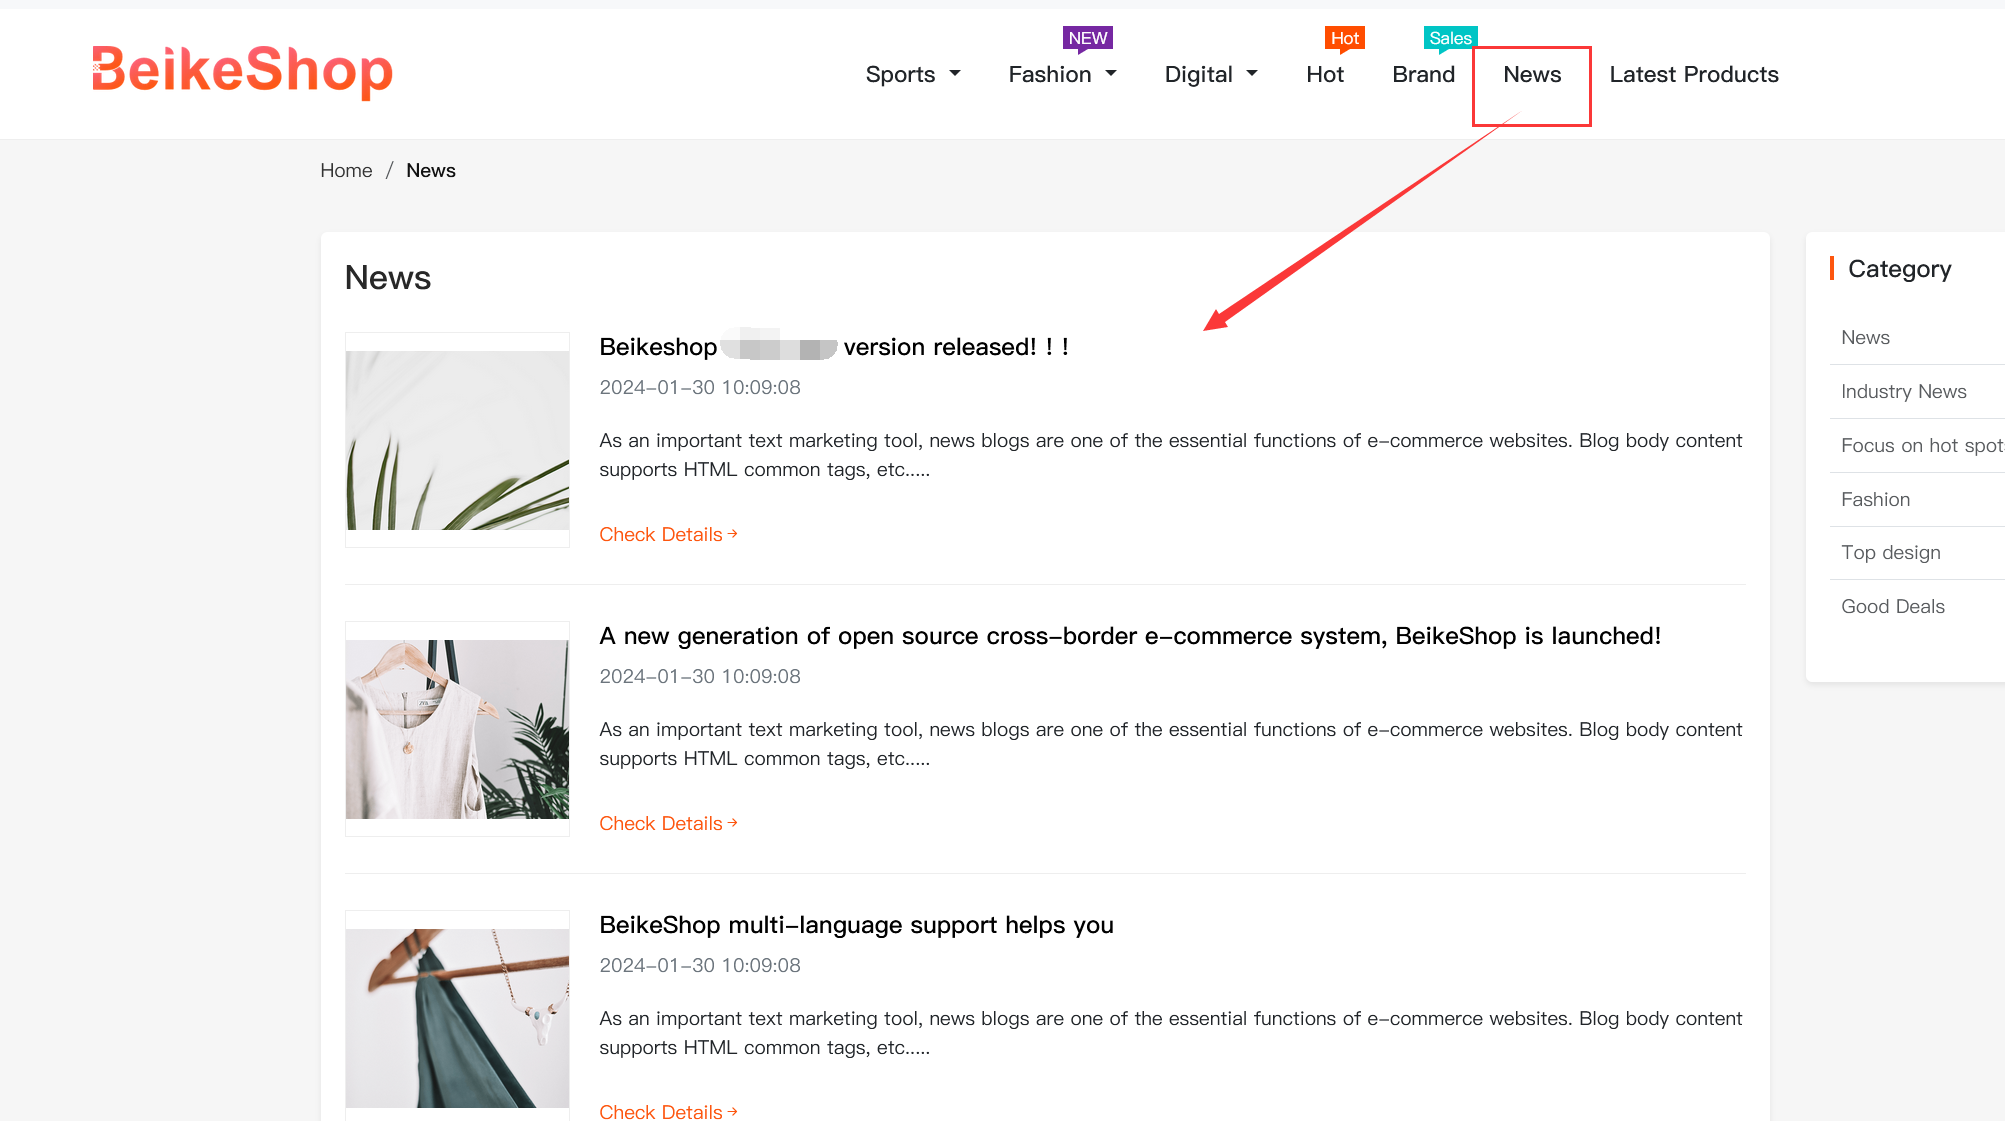Click News in the breadcrumb

431,170
